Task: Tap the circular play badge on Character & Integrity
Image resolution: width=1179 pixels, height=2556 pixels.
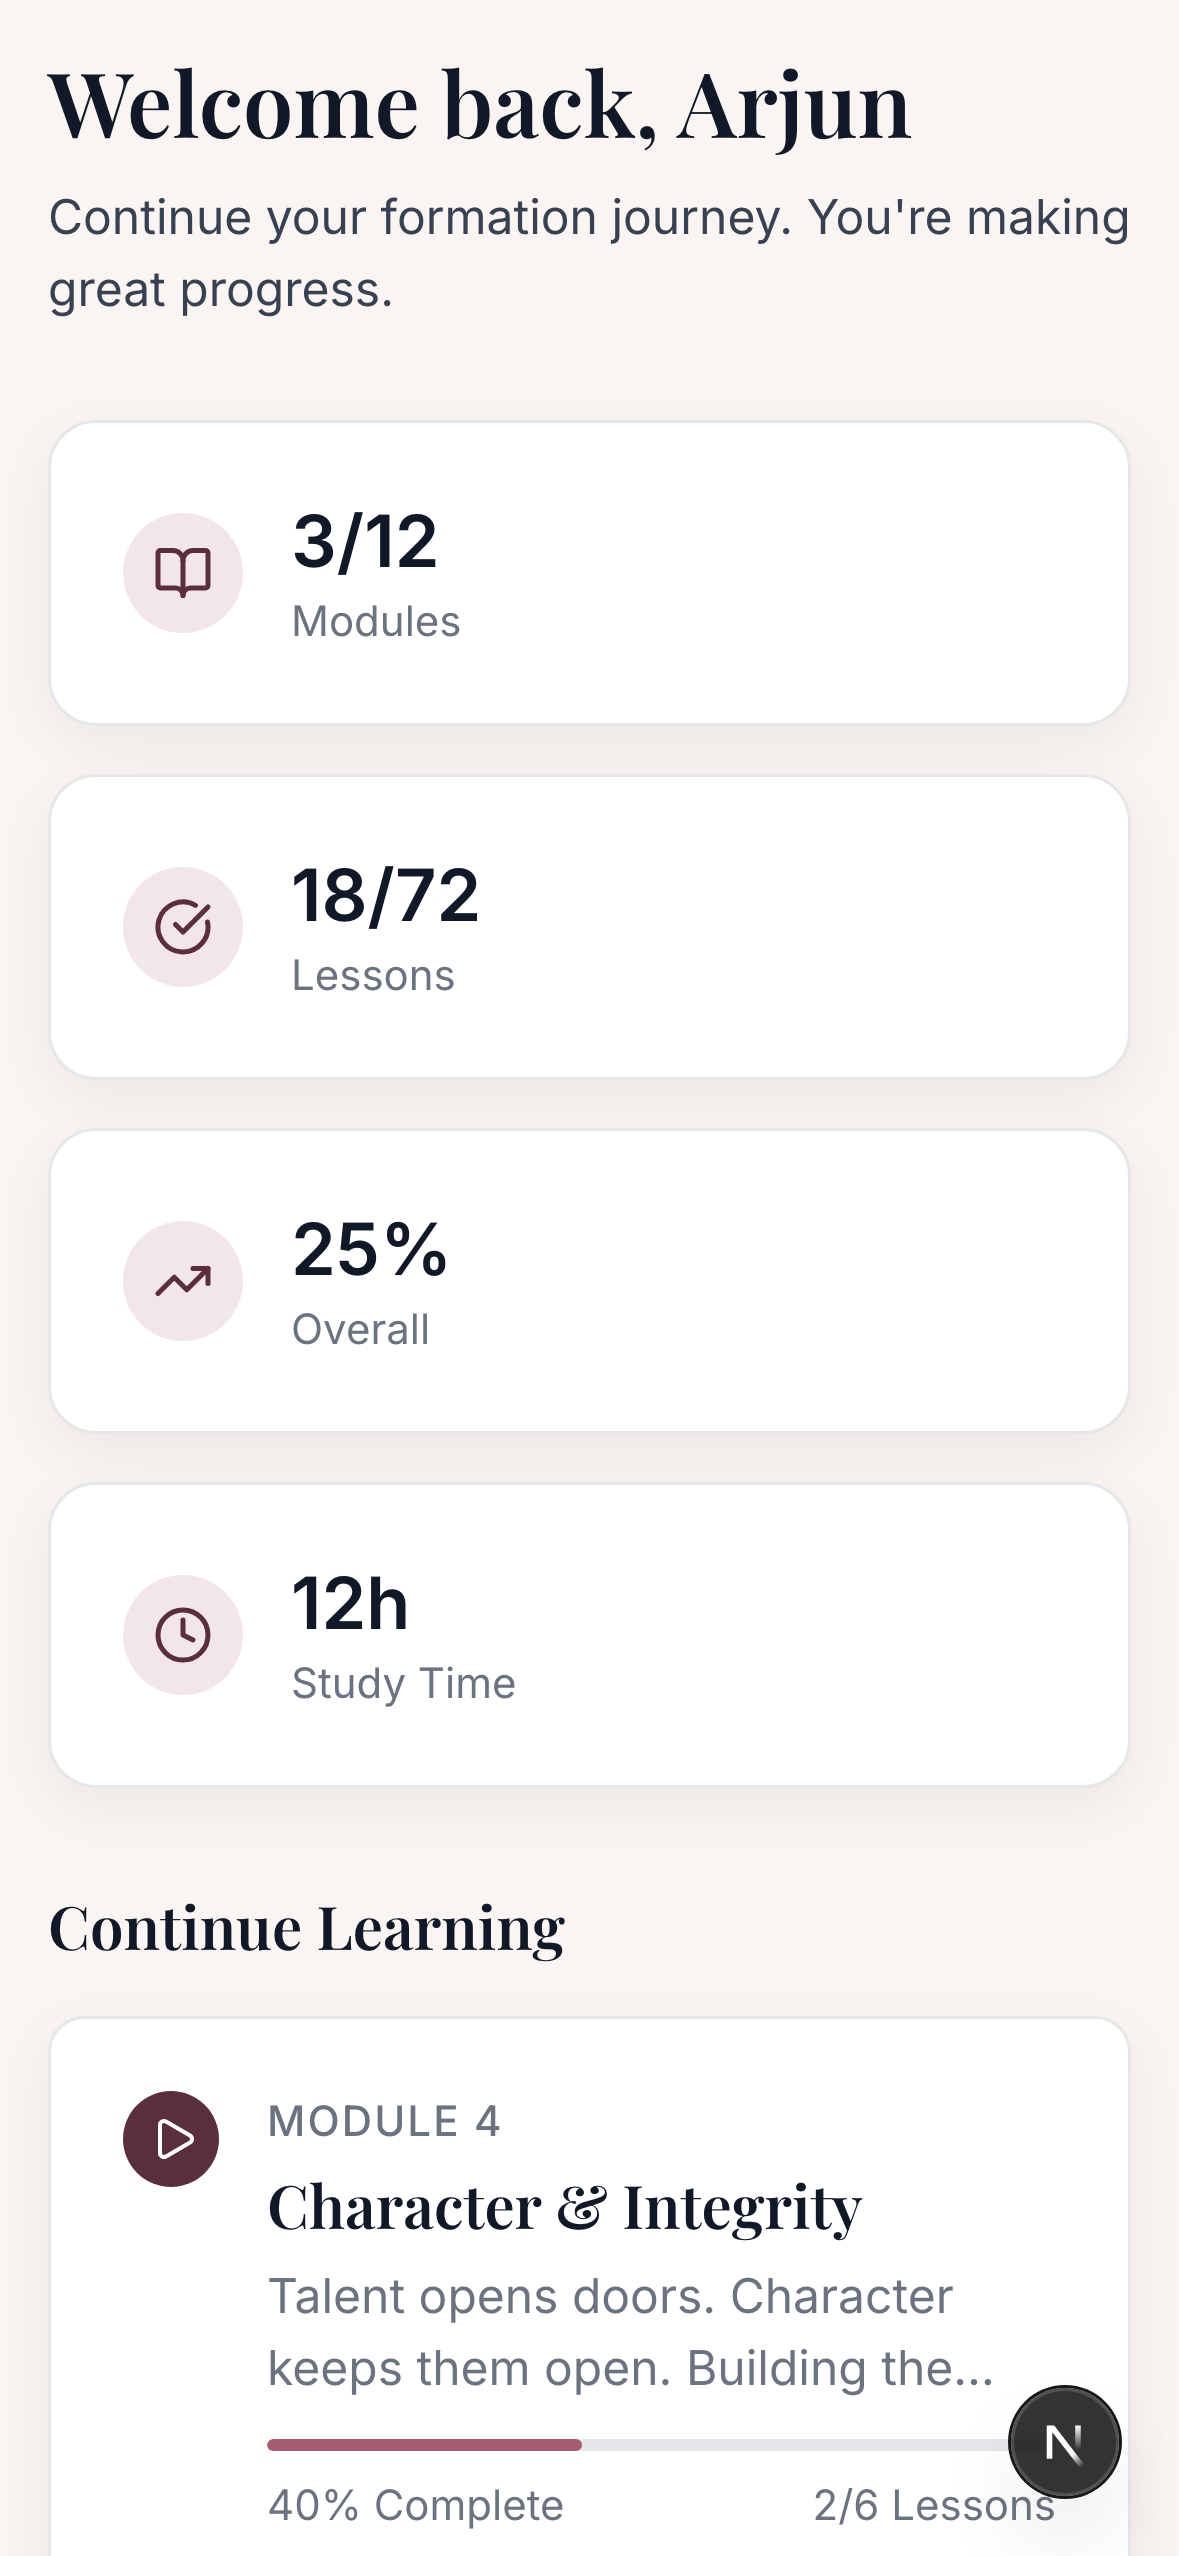Action: click(x=170, y=2139)
